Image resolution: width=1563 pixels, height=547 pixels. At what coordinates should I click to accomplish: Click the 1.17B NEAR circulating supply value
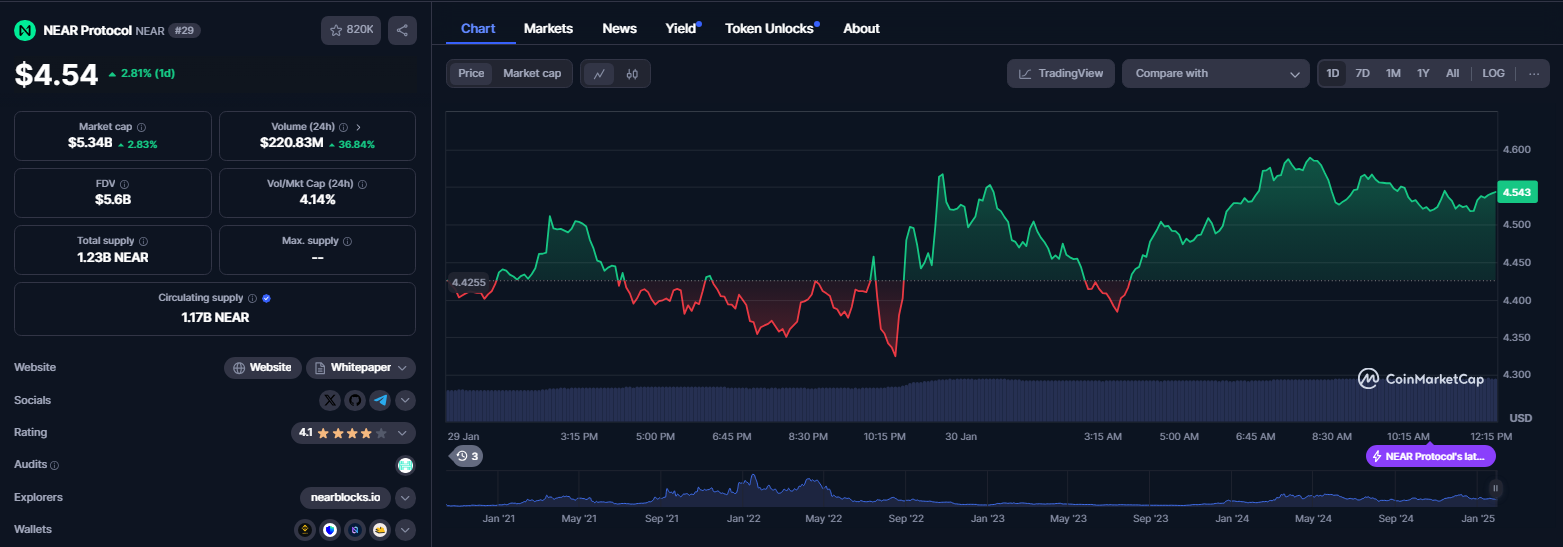[215, 317]
